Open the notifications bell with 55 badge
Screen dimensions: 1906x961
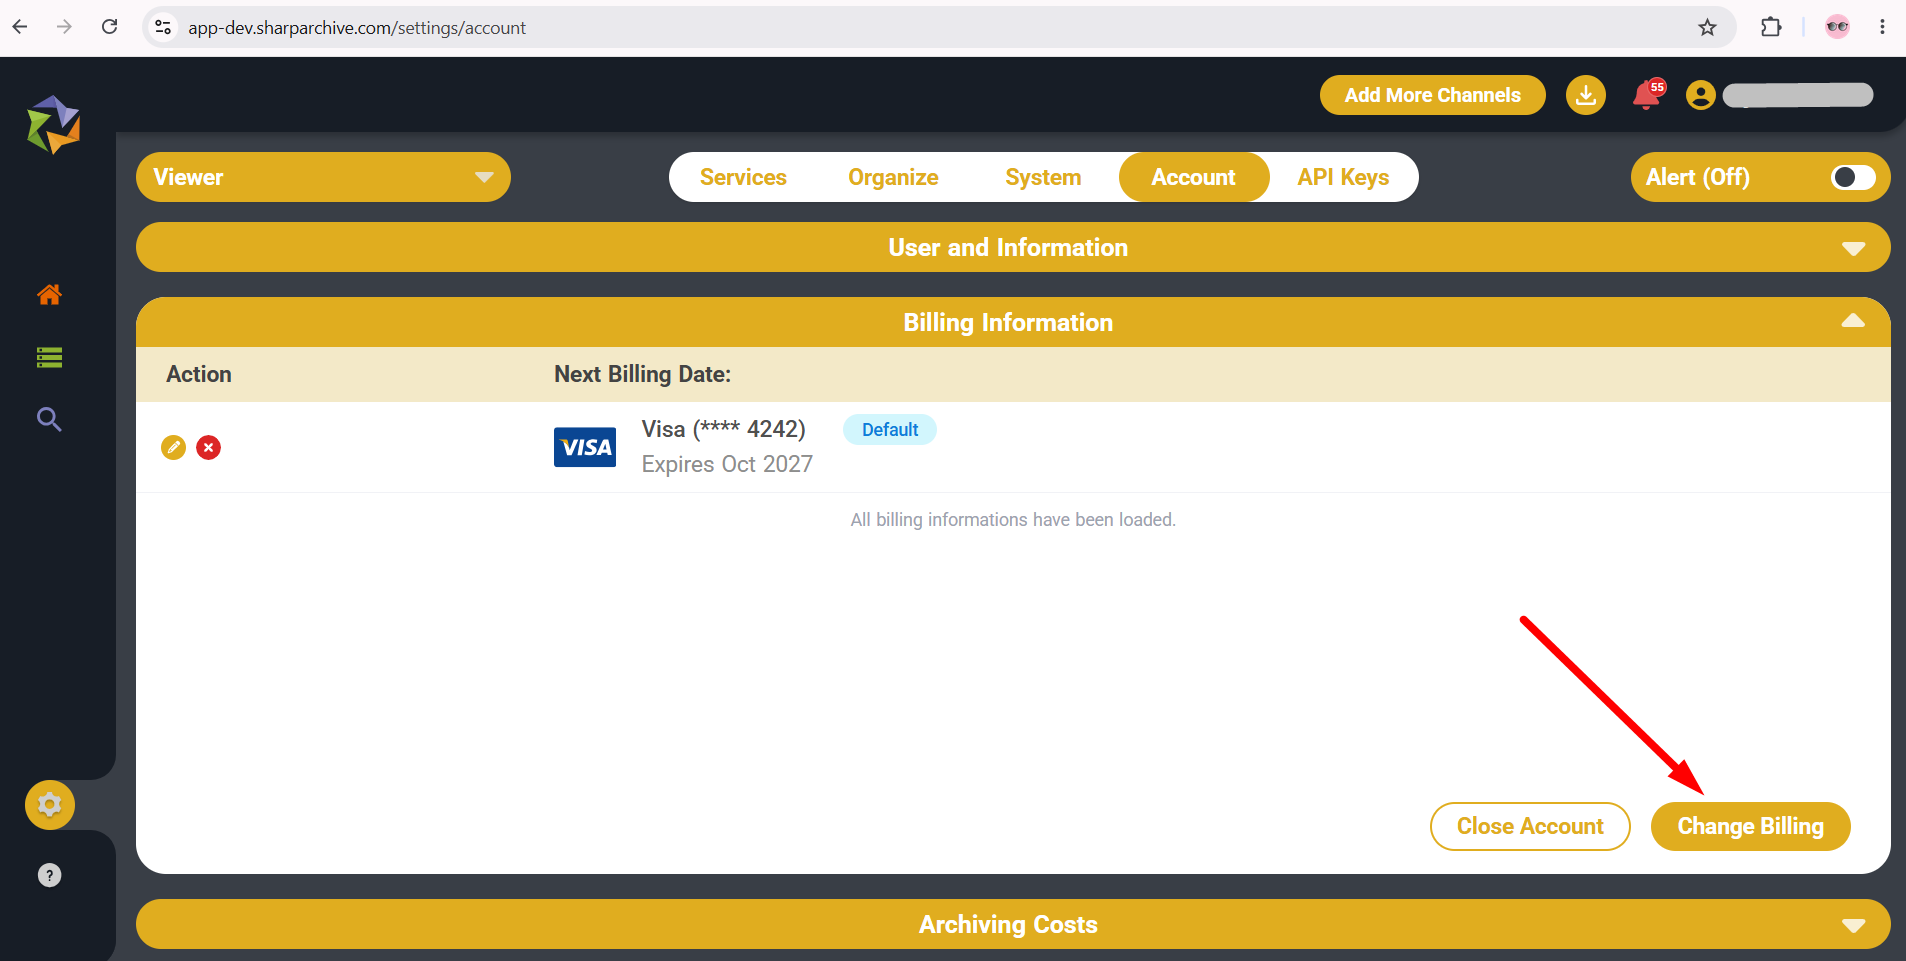(1648, 95)
